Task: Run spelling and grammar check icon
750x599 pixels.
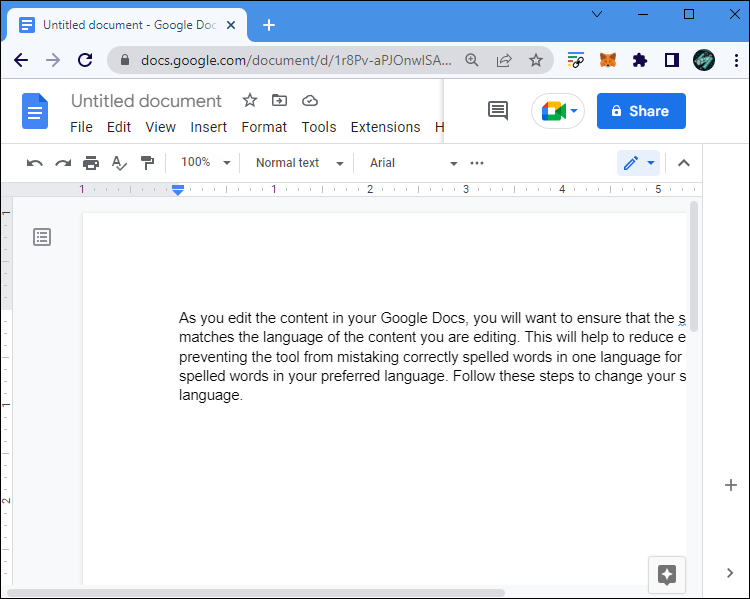Action: (119, 163)
